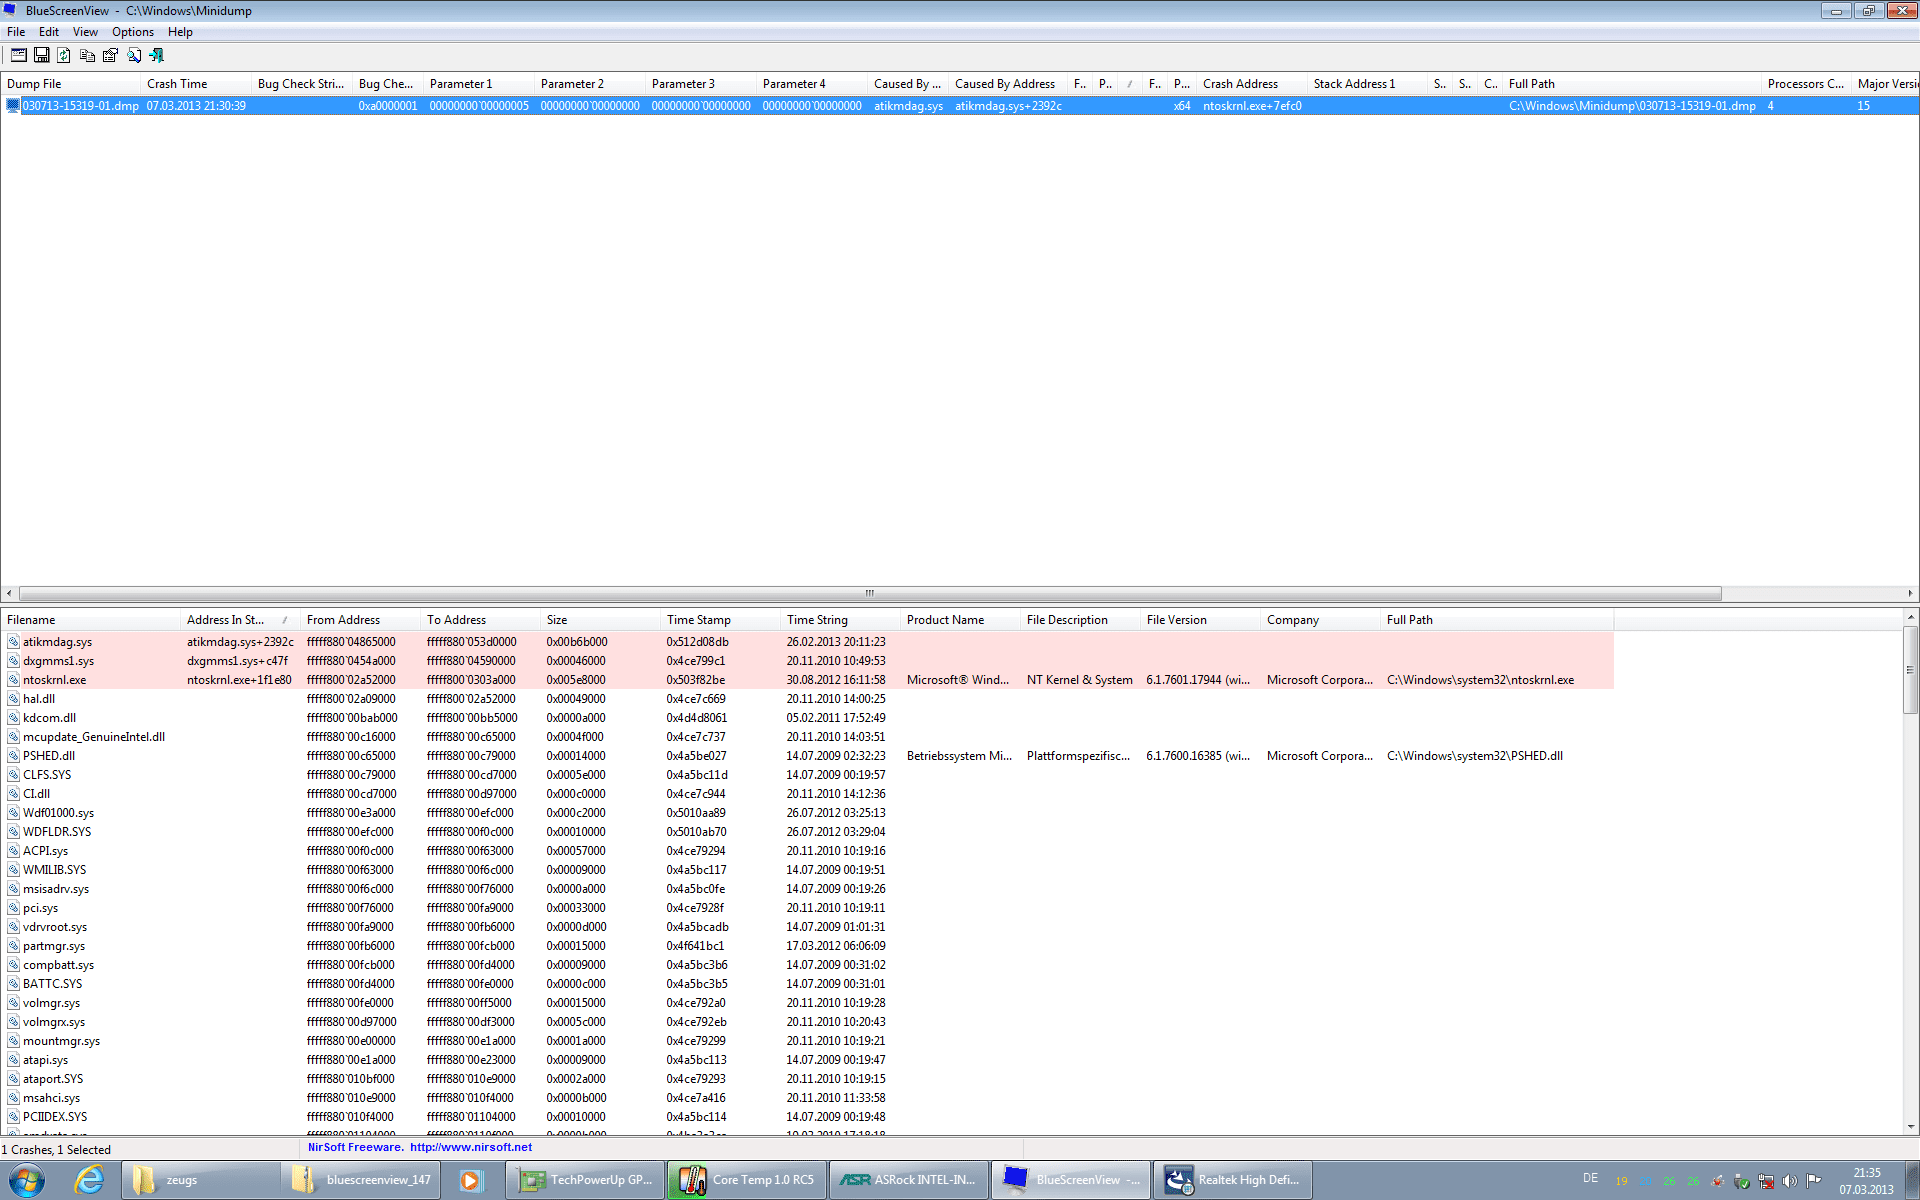1920x1200 pixels.
Task: Click the upper pane horizontal scrollbar
Action: coord(869,593)
